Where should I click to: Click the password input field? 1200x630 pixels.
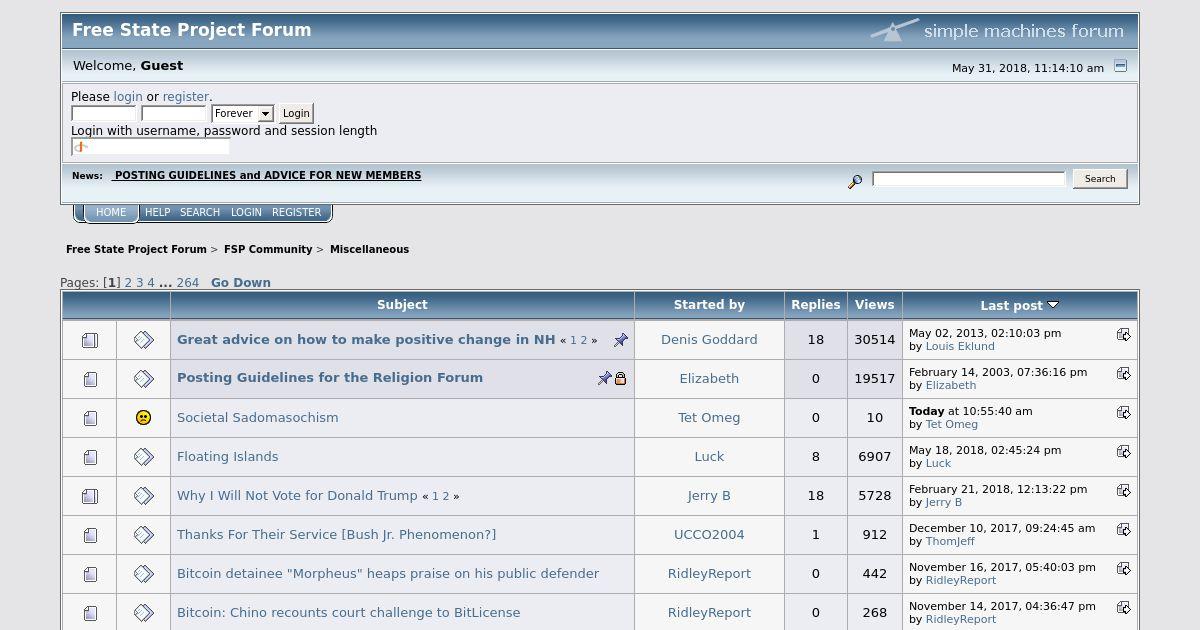click(174, 114)
